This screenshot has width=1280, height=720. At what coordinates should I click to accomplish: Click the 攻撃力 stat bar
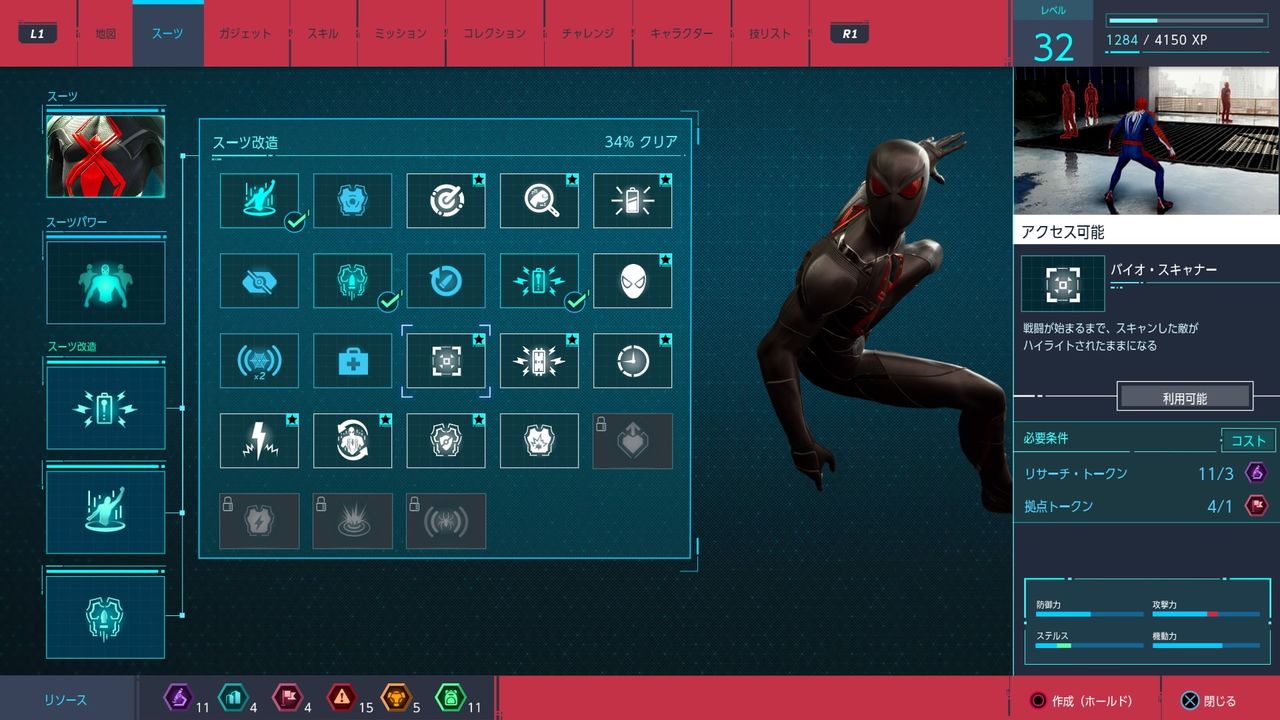pos(1206,613)
